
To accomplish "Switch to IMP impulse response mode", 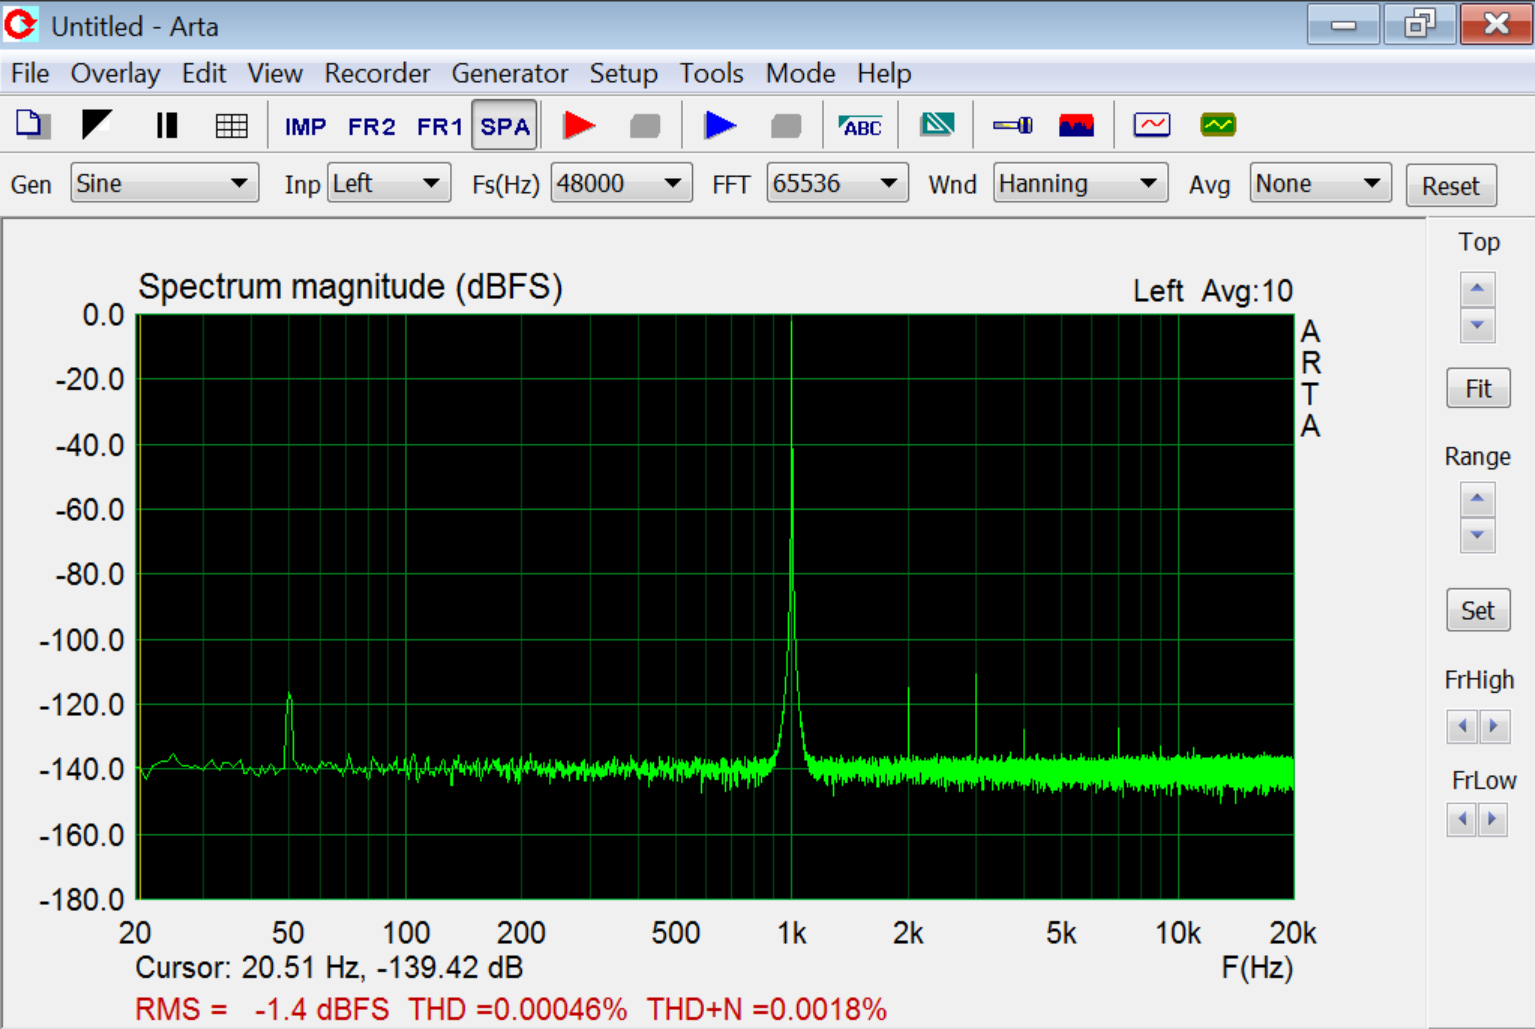I will [x=305, y=127].
